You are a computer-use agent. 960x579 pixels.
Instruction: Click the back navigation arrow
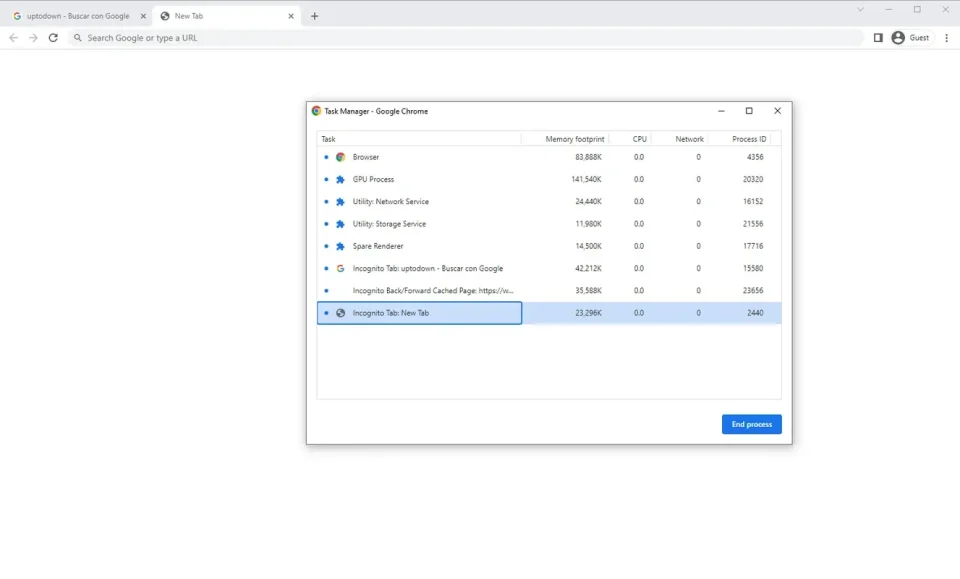[13, 38]
